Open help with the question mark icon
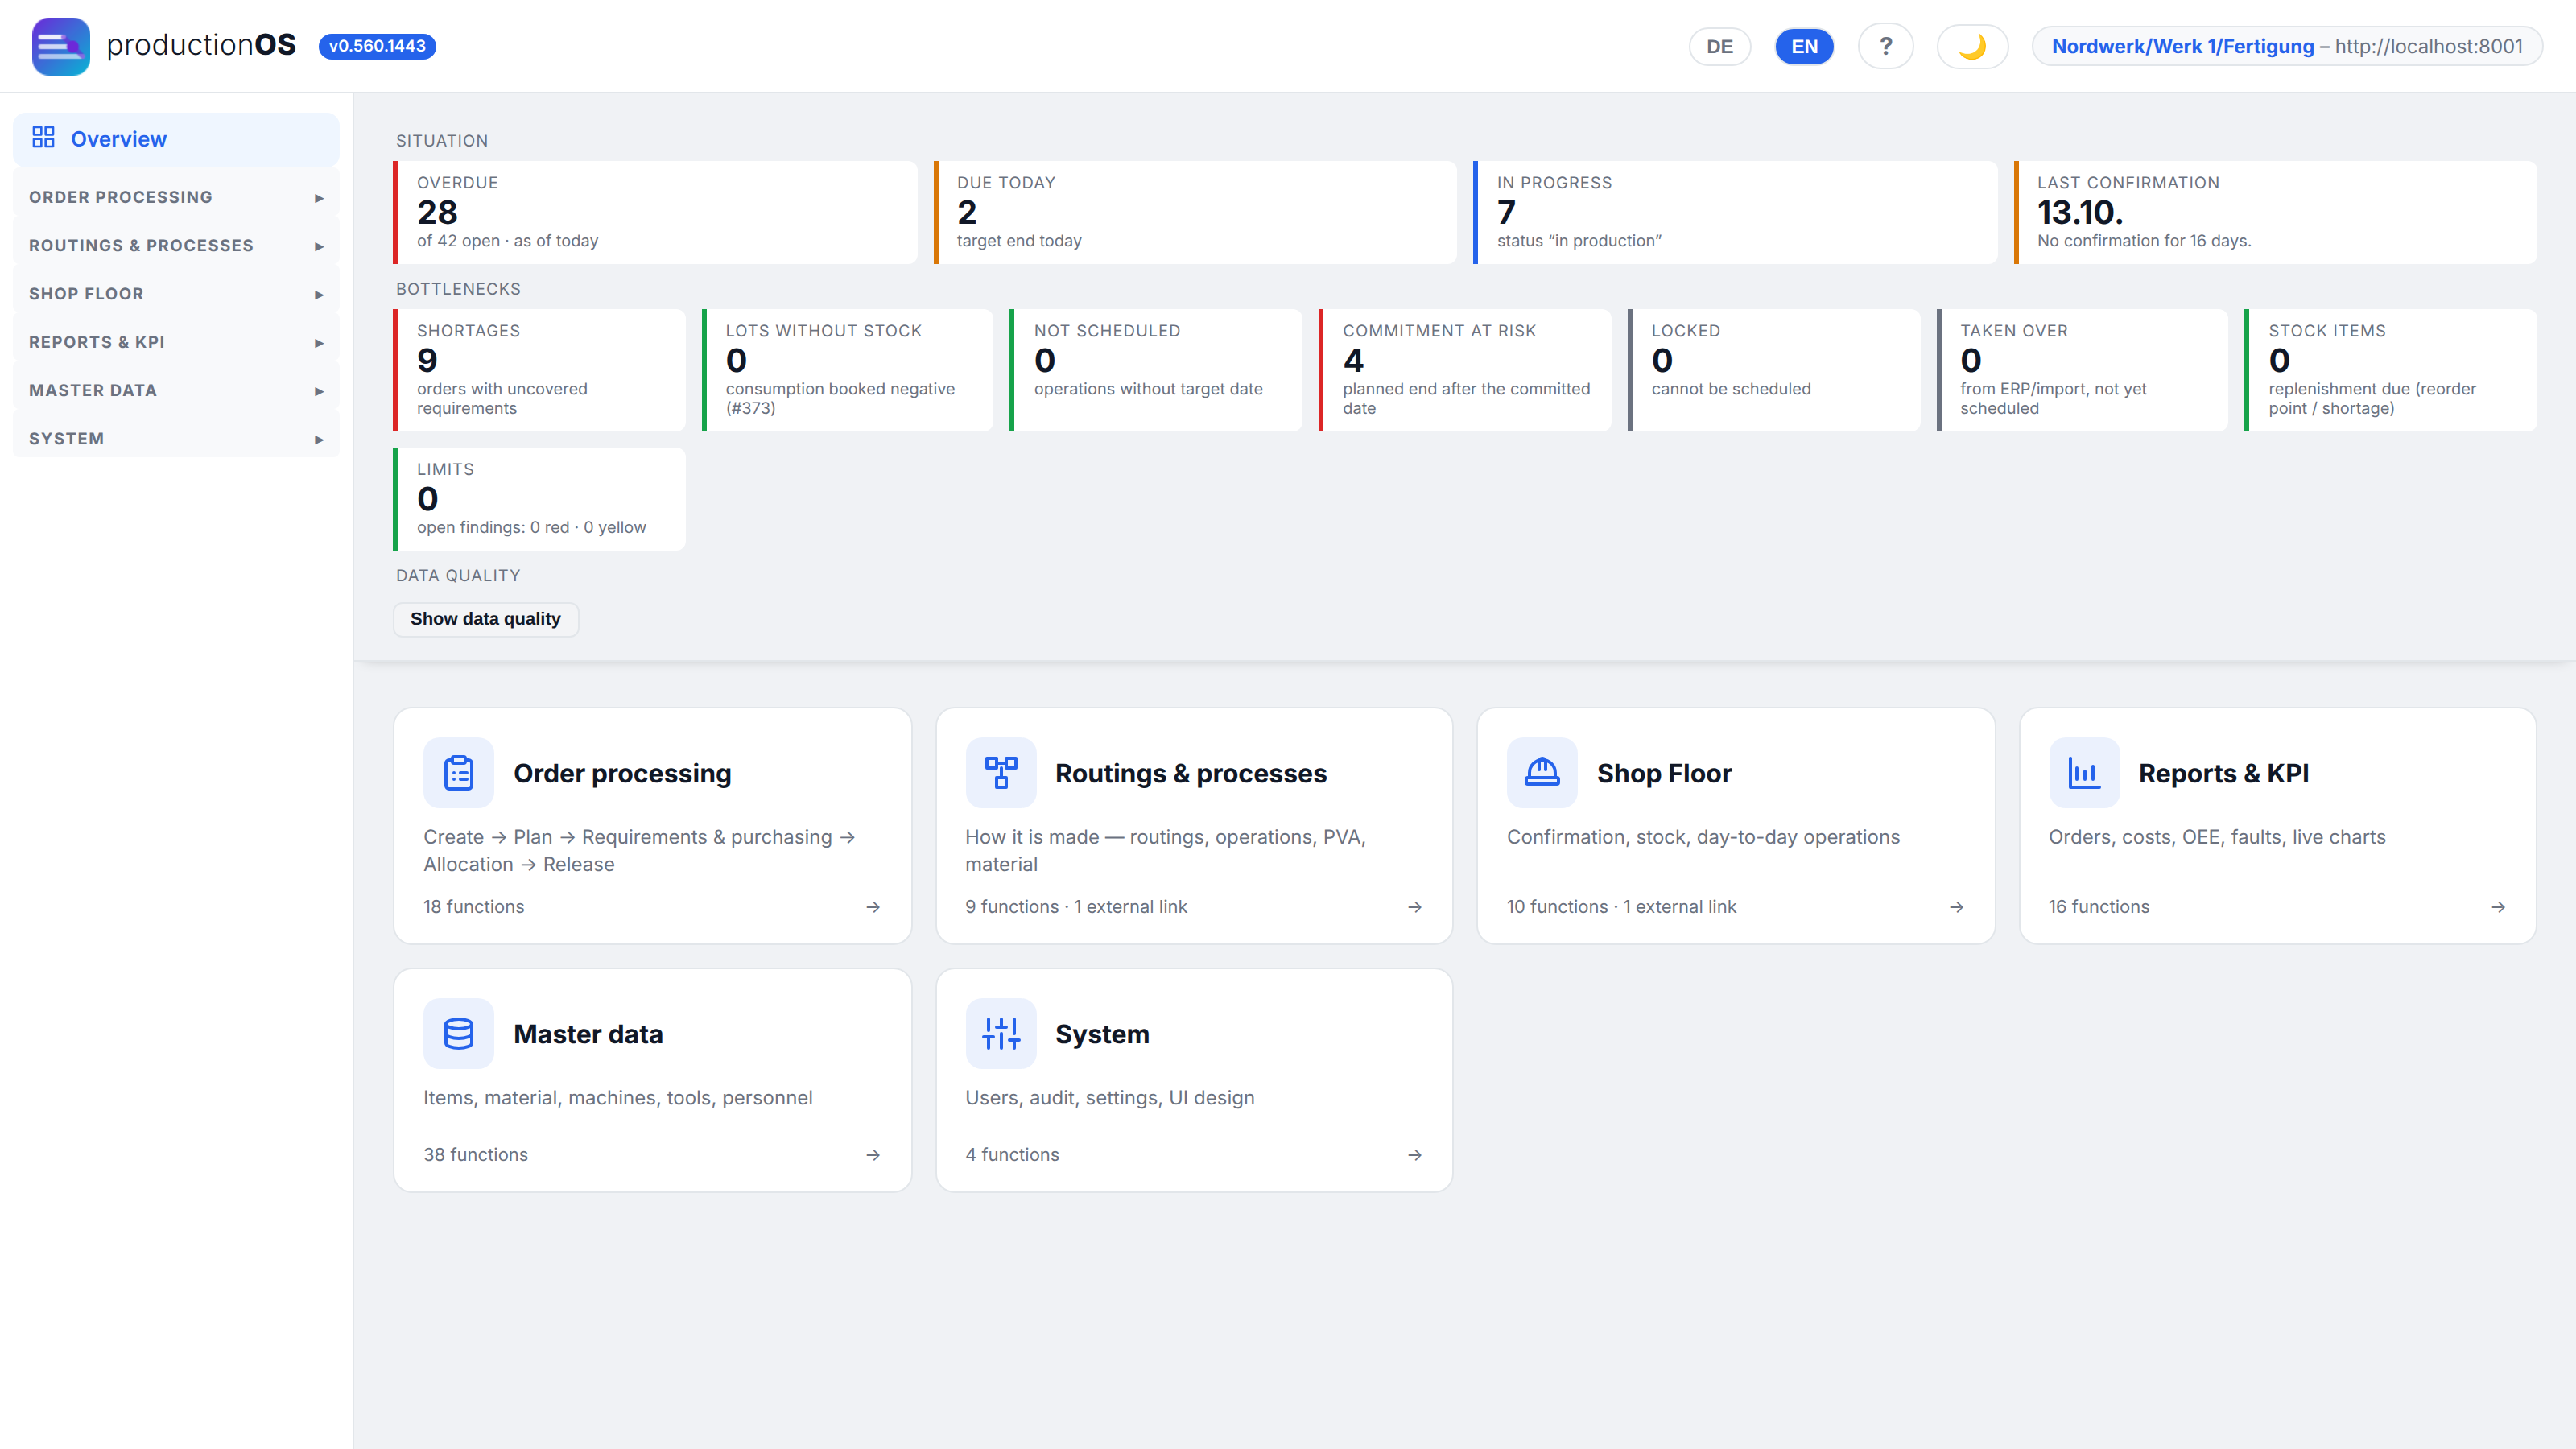The image size is (2576, 1449). [1885, 46]
